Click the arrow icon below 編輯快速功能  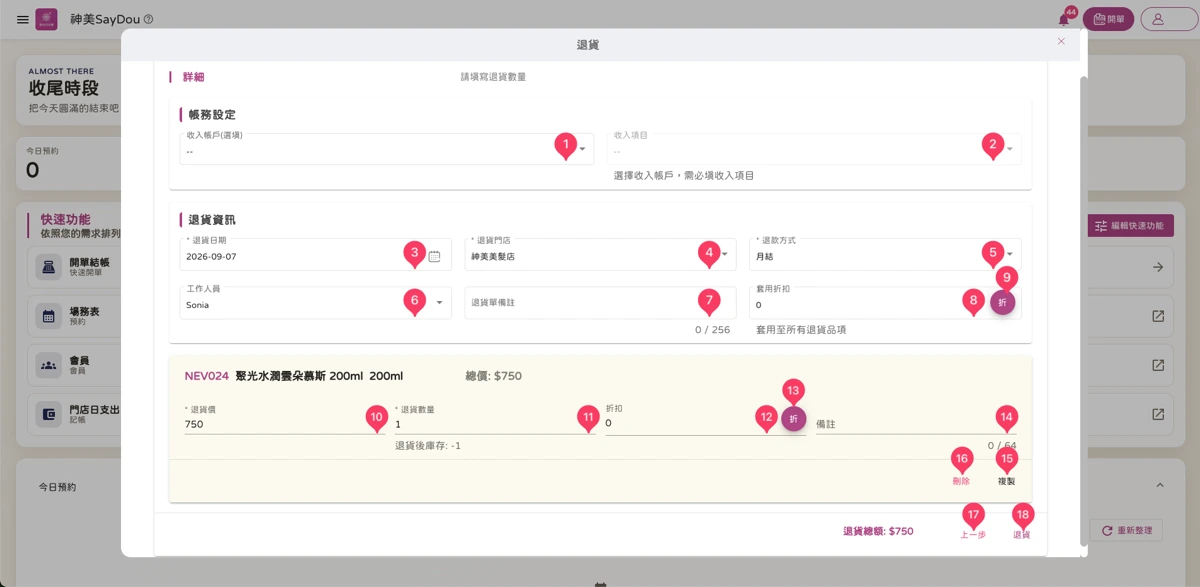click(1158, 267)
